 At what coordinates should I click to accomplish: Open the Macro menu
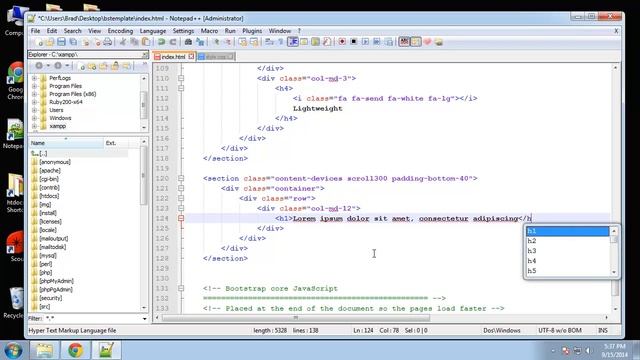pyautogui.click(x=209, y=31)
